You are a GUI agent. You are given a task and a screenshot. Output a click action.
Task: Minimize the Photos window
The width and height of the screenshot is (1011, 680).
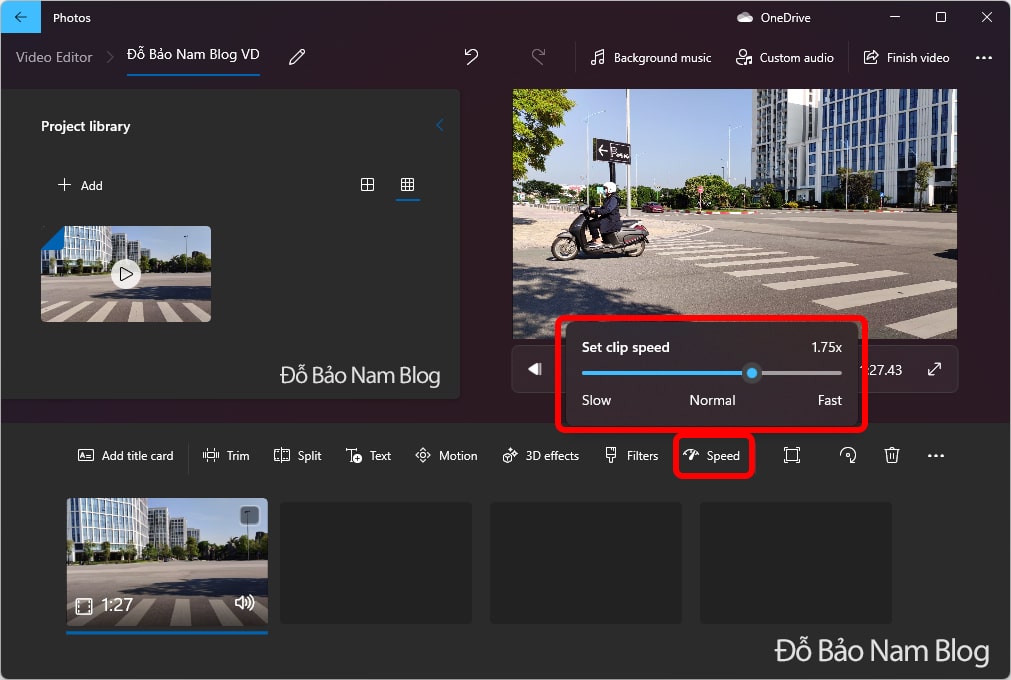click(895, 17)
